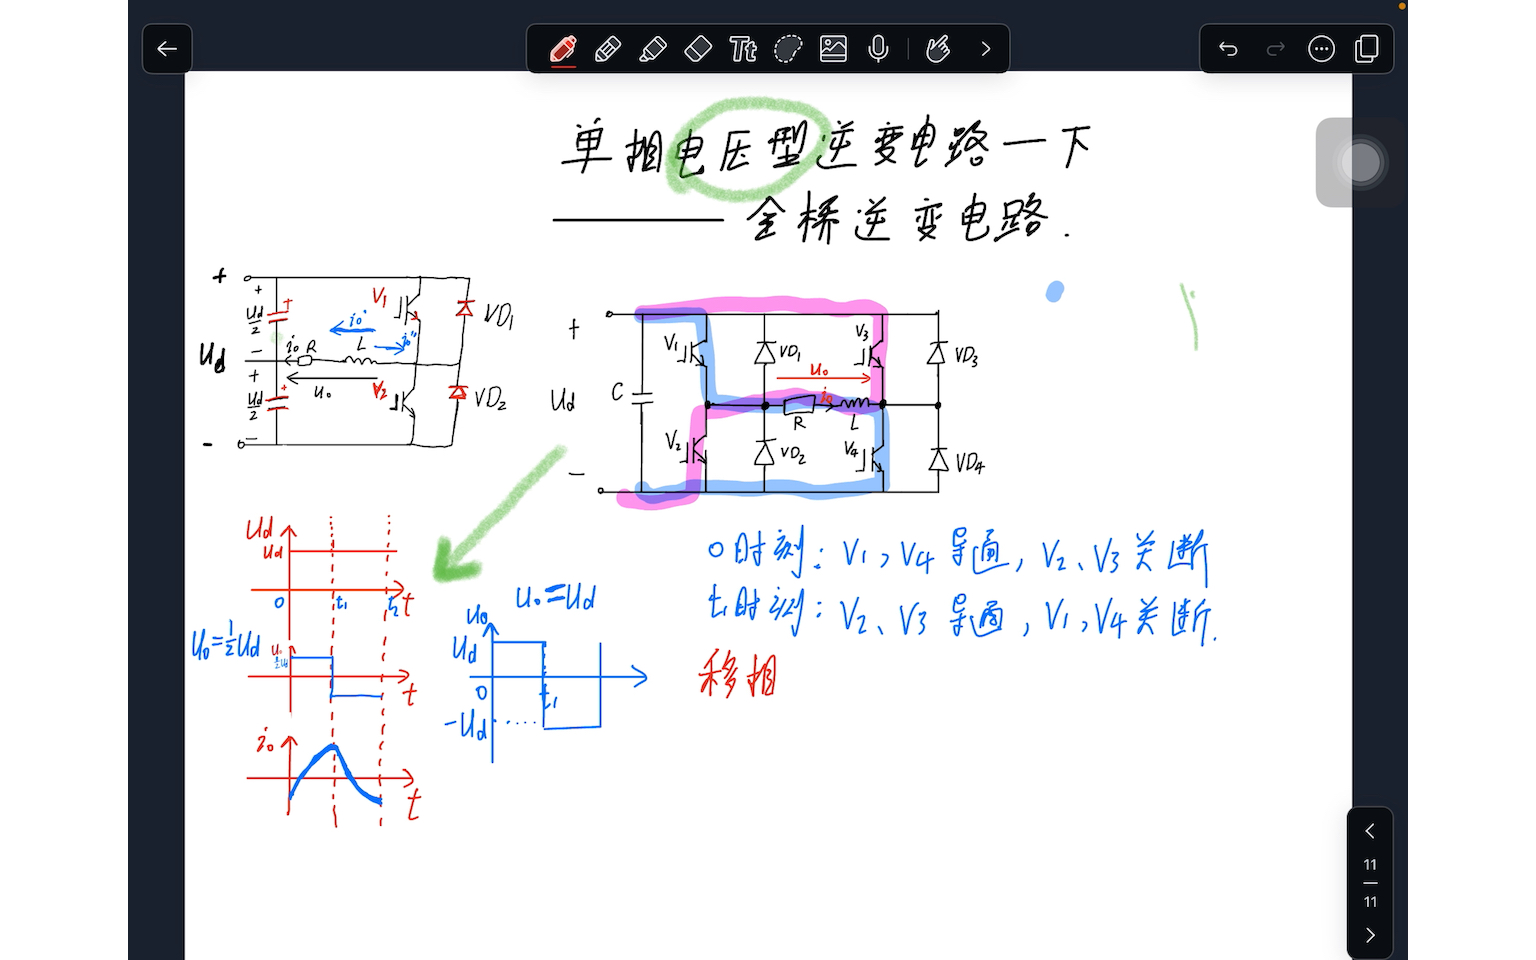Select the Highlighter tool
Viewport: 1536px width, 960px height.
pyautogui.click(x=653, y=49)
